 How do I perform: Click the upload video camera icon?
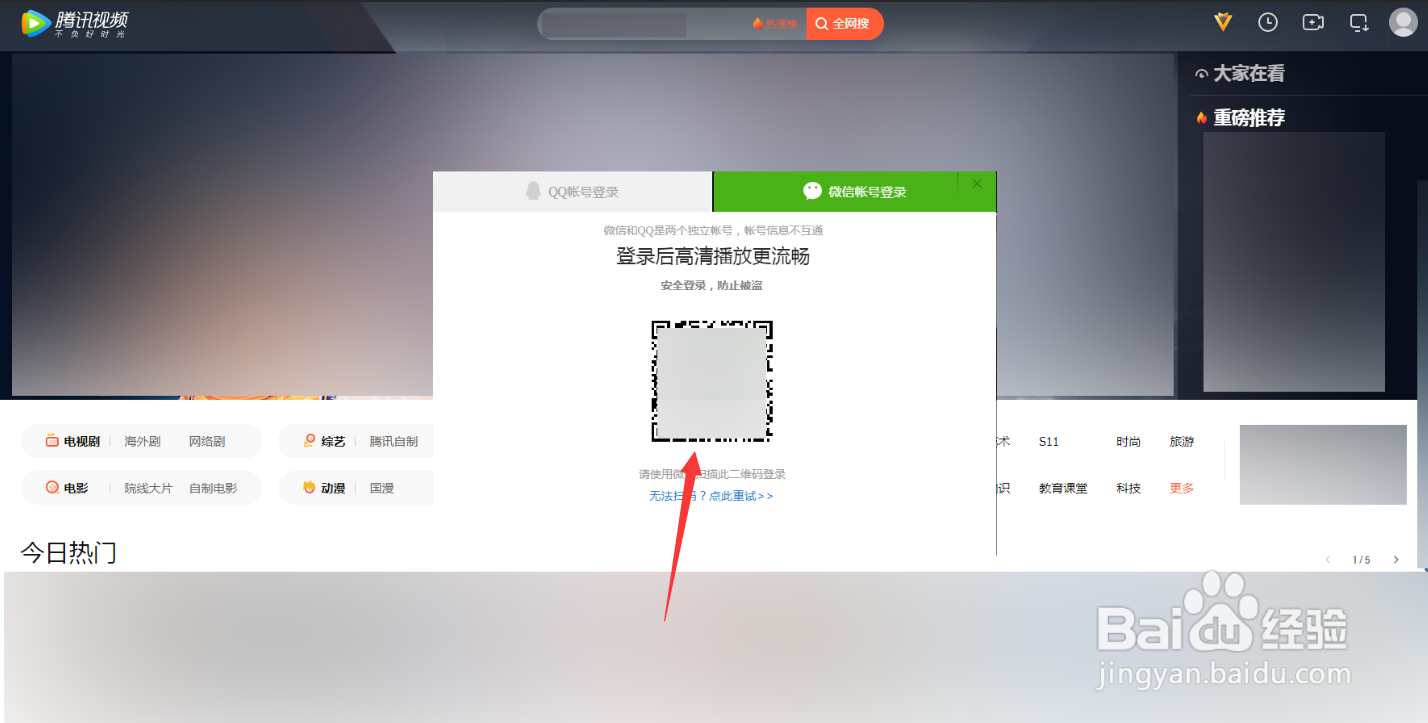click(x=1313, y=22)
